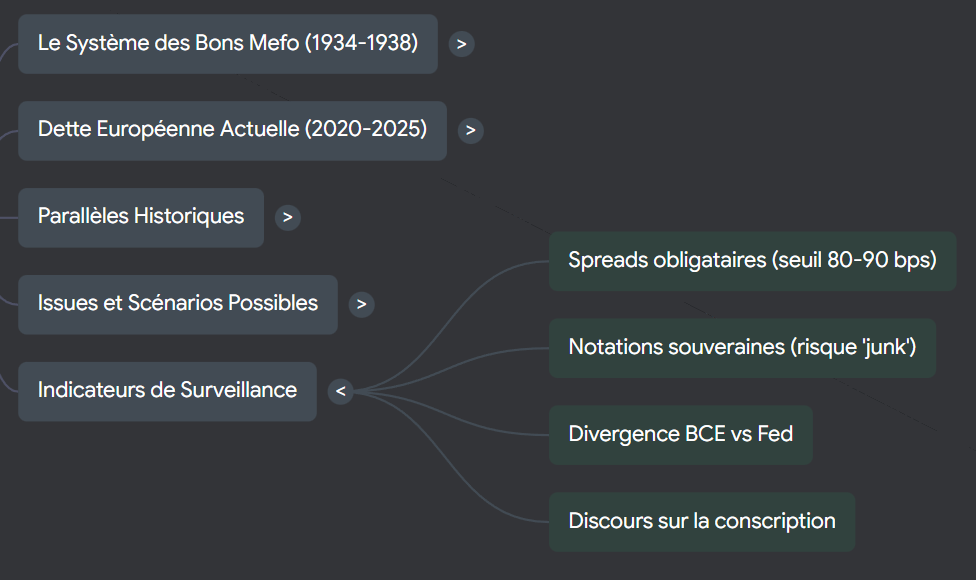This screenshot has height=580, width=976.
Task: Expand Dette Européenne Actuelle branch arrow
Action: pyautogui.click(x=471, y=131)
